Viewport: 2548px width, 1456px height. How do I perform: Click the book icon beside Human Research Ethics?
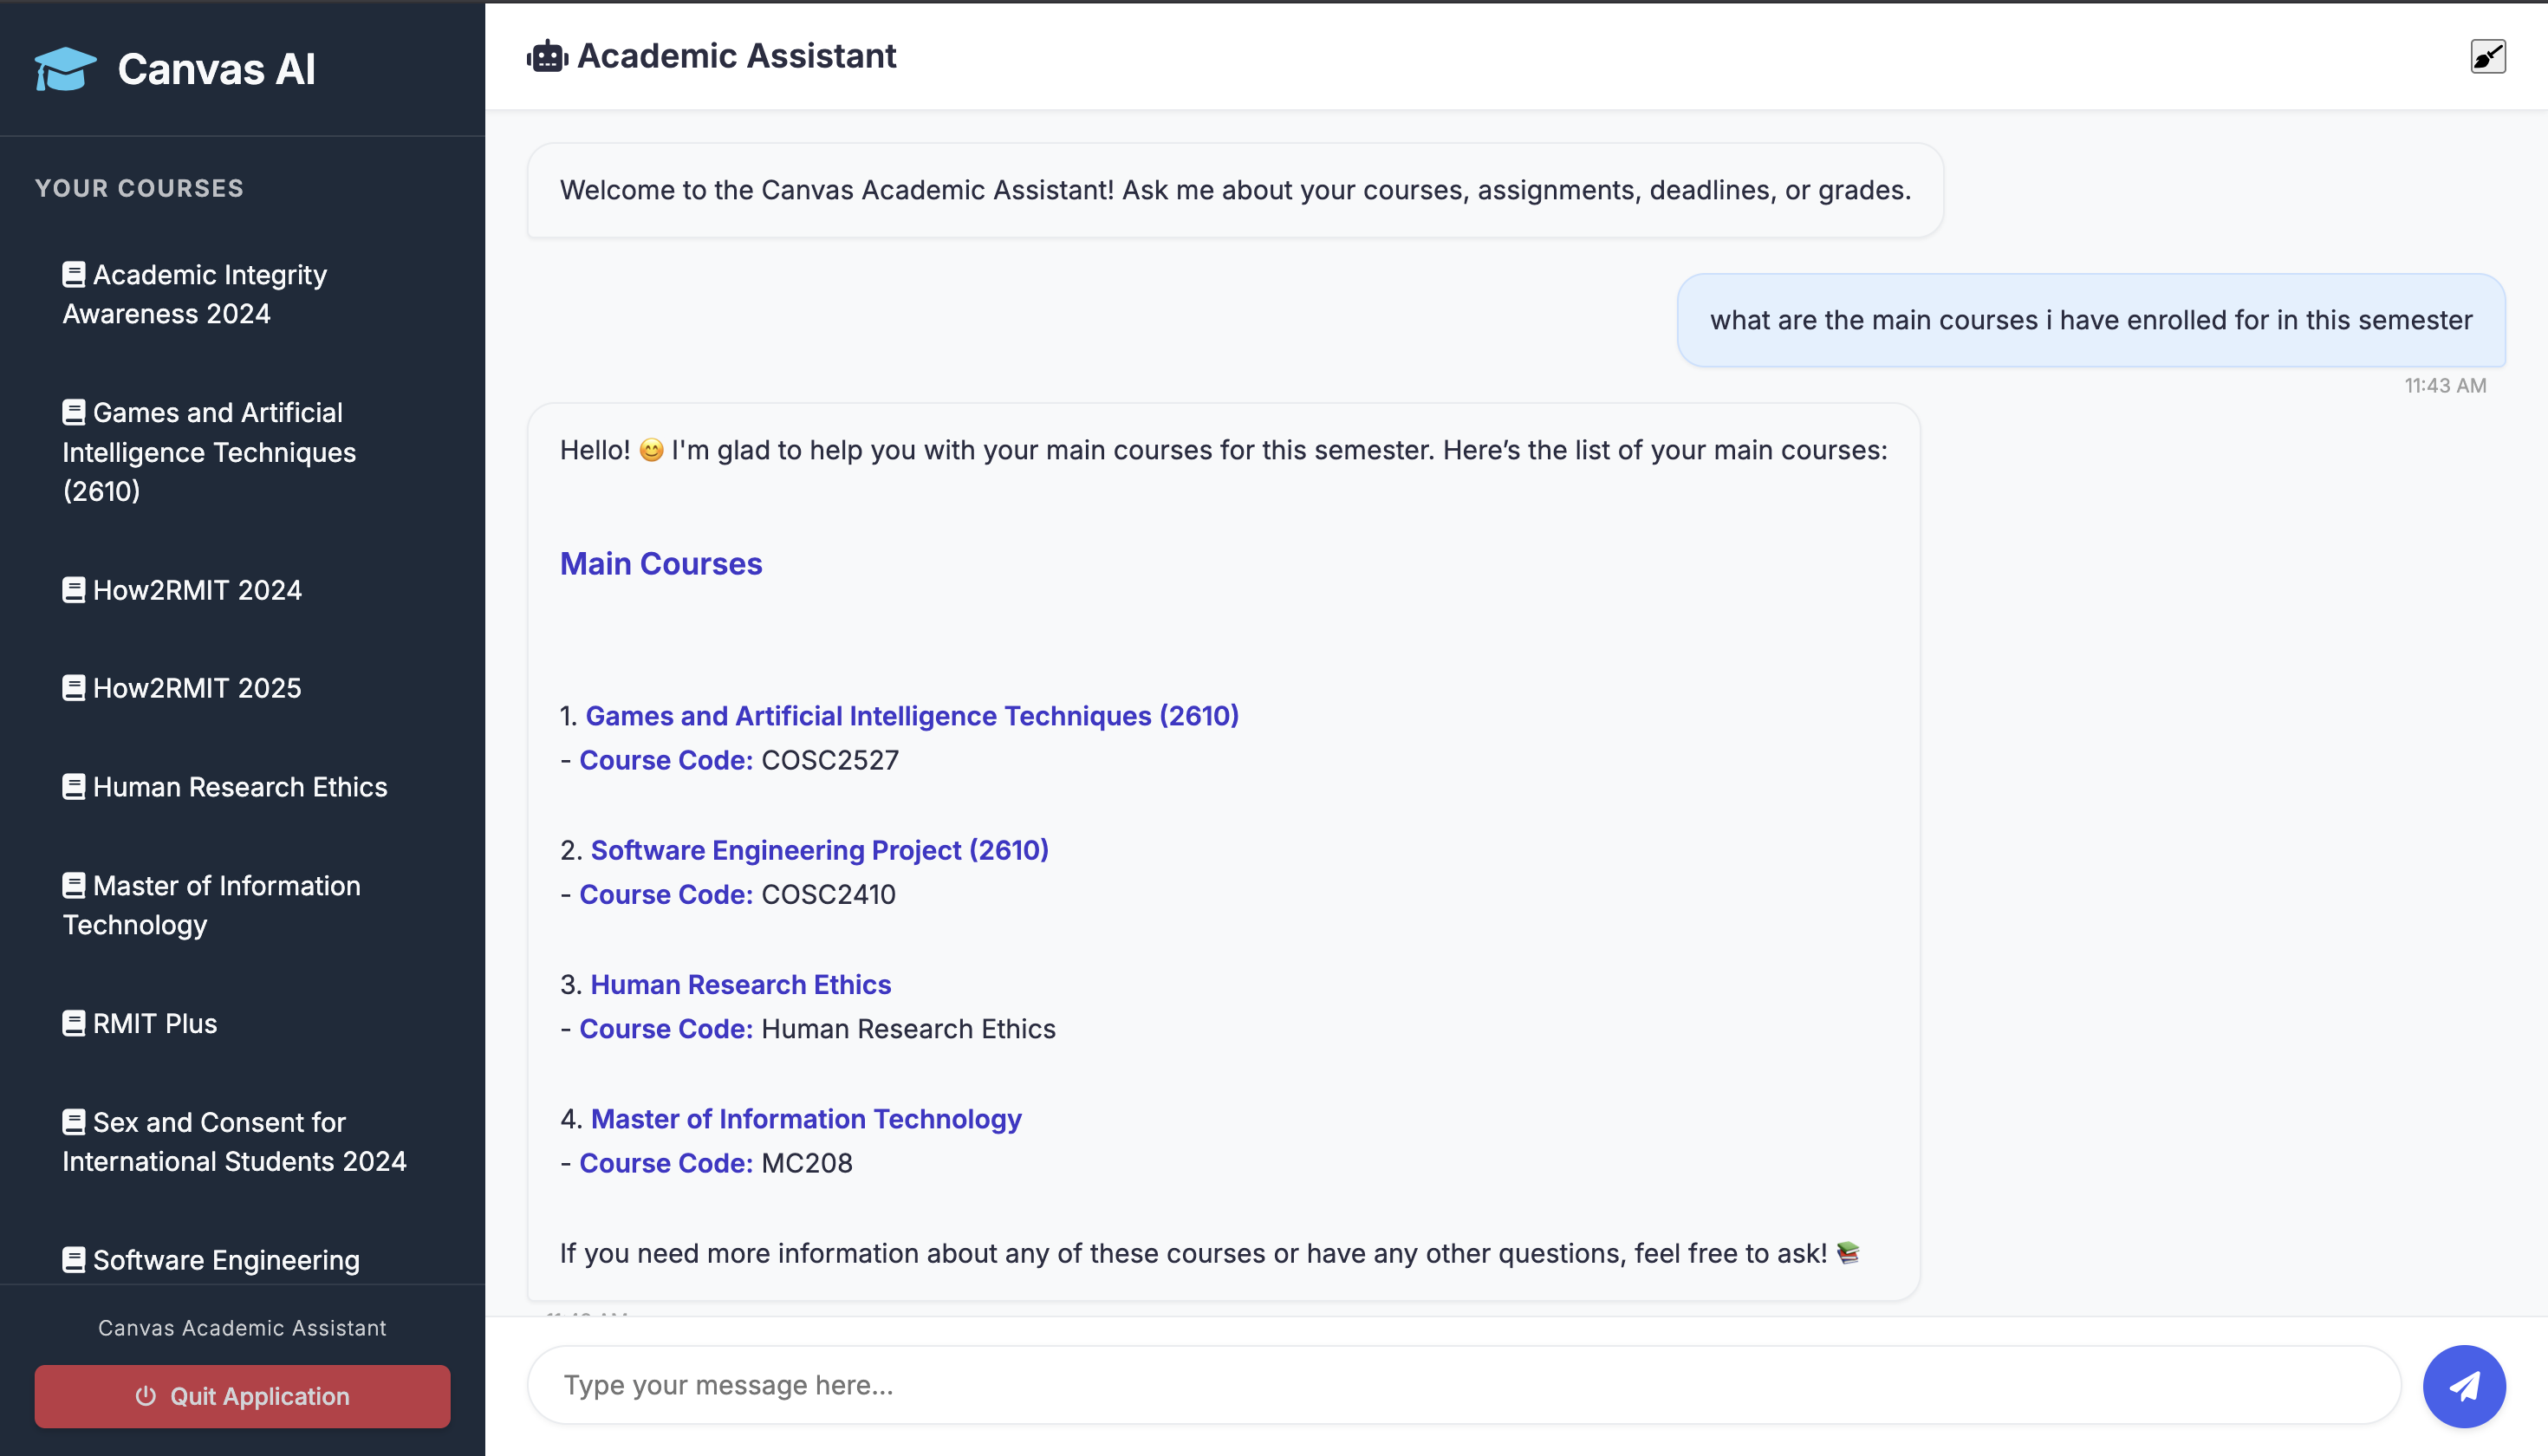(72, 785)
